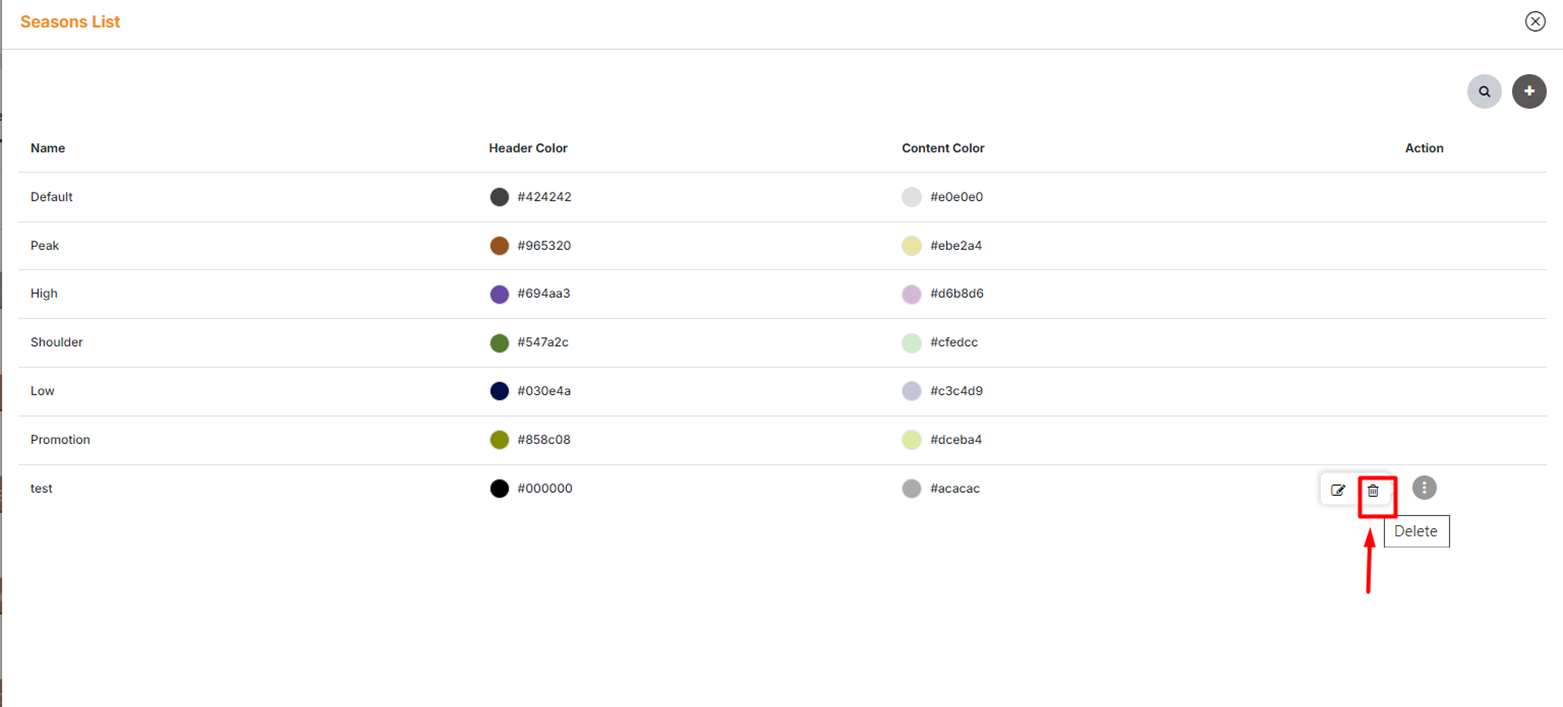Click the search icon button

tap(1484, 91)
